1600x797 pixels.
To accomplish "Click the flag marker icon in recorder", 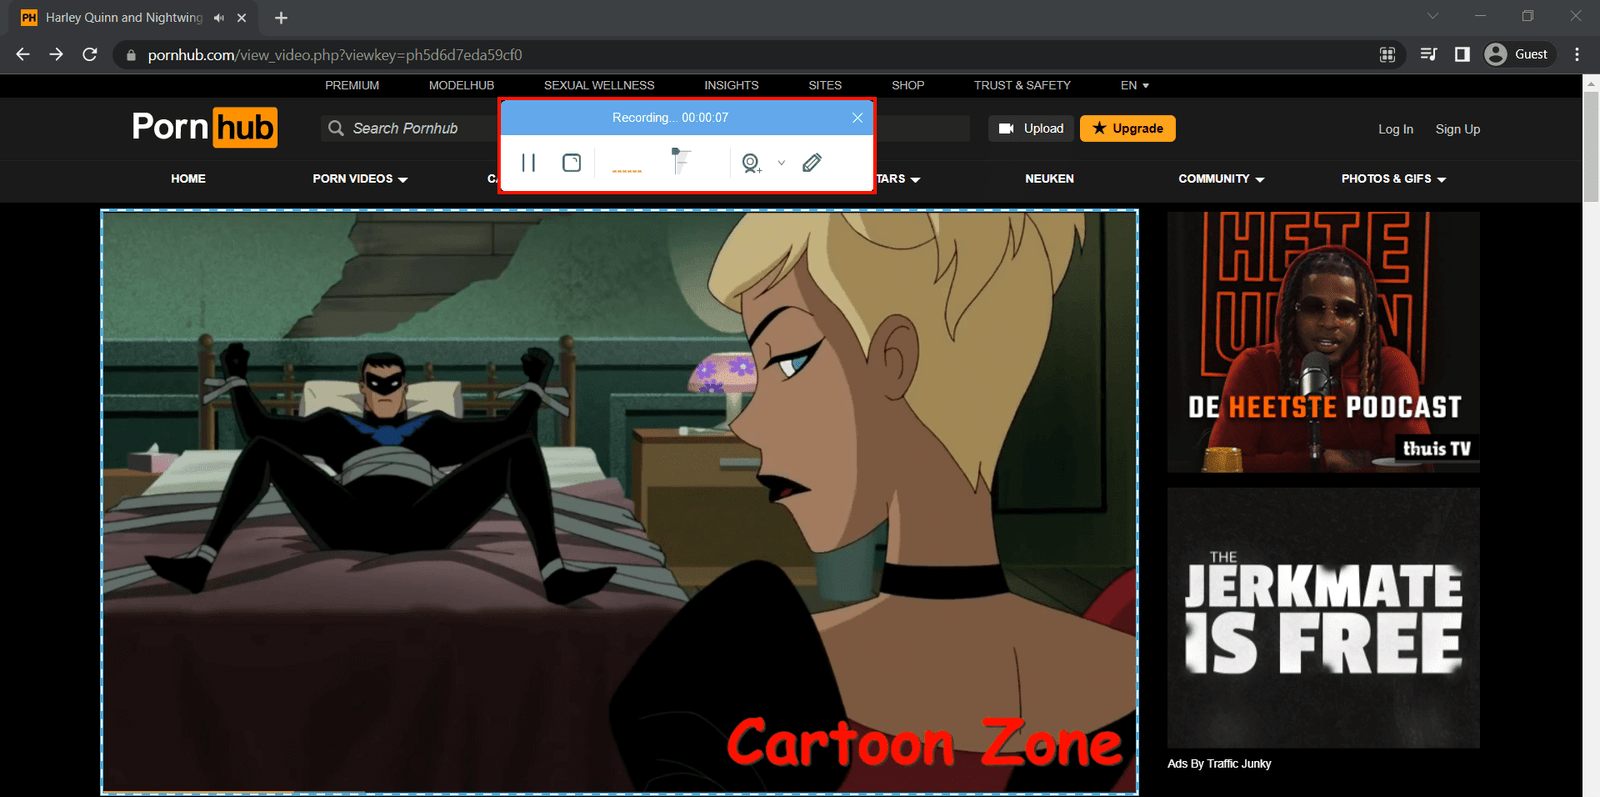I will coord(681,160).
